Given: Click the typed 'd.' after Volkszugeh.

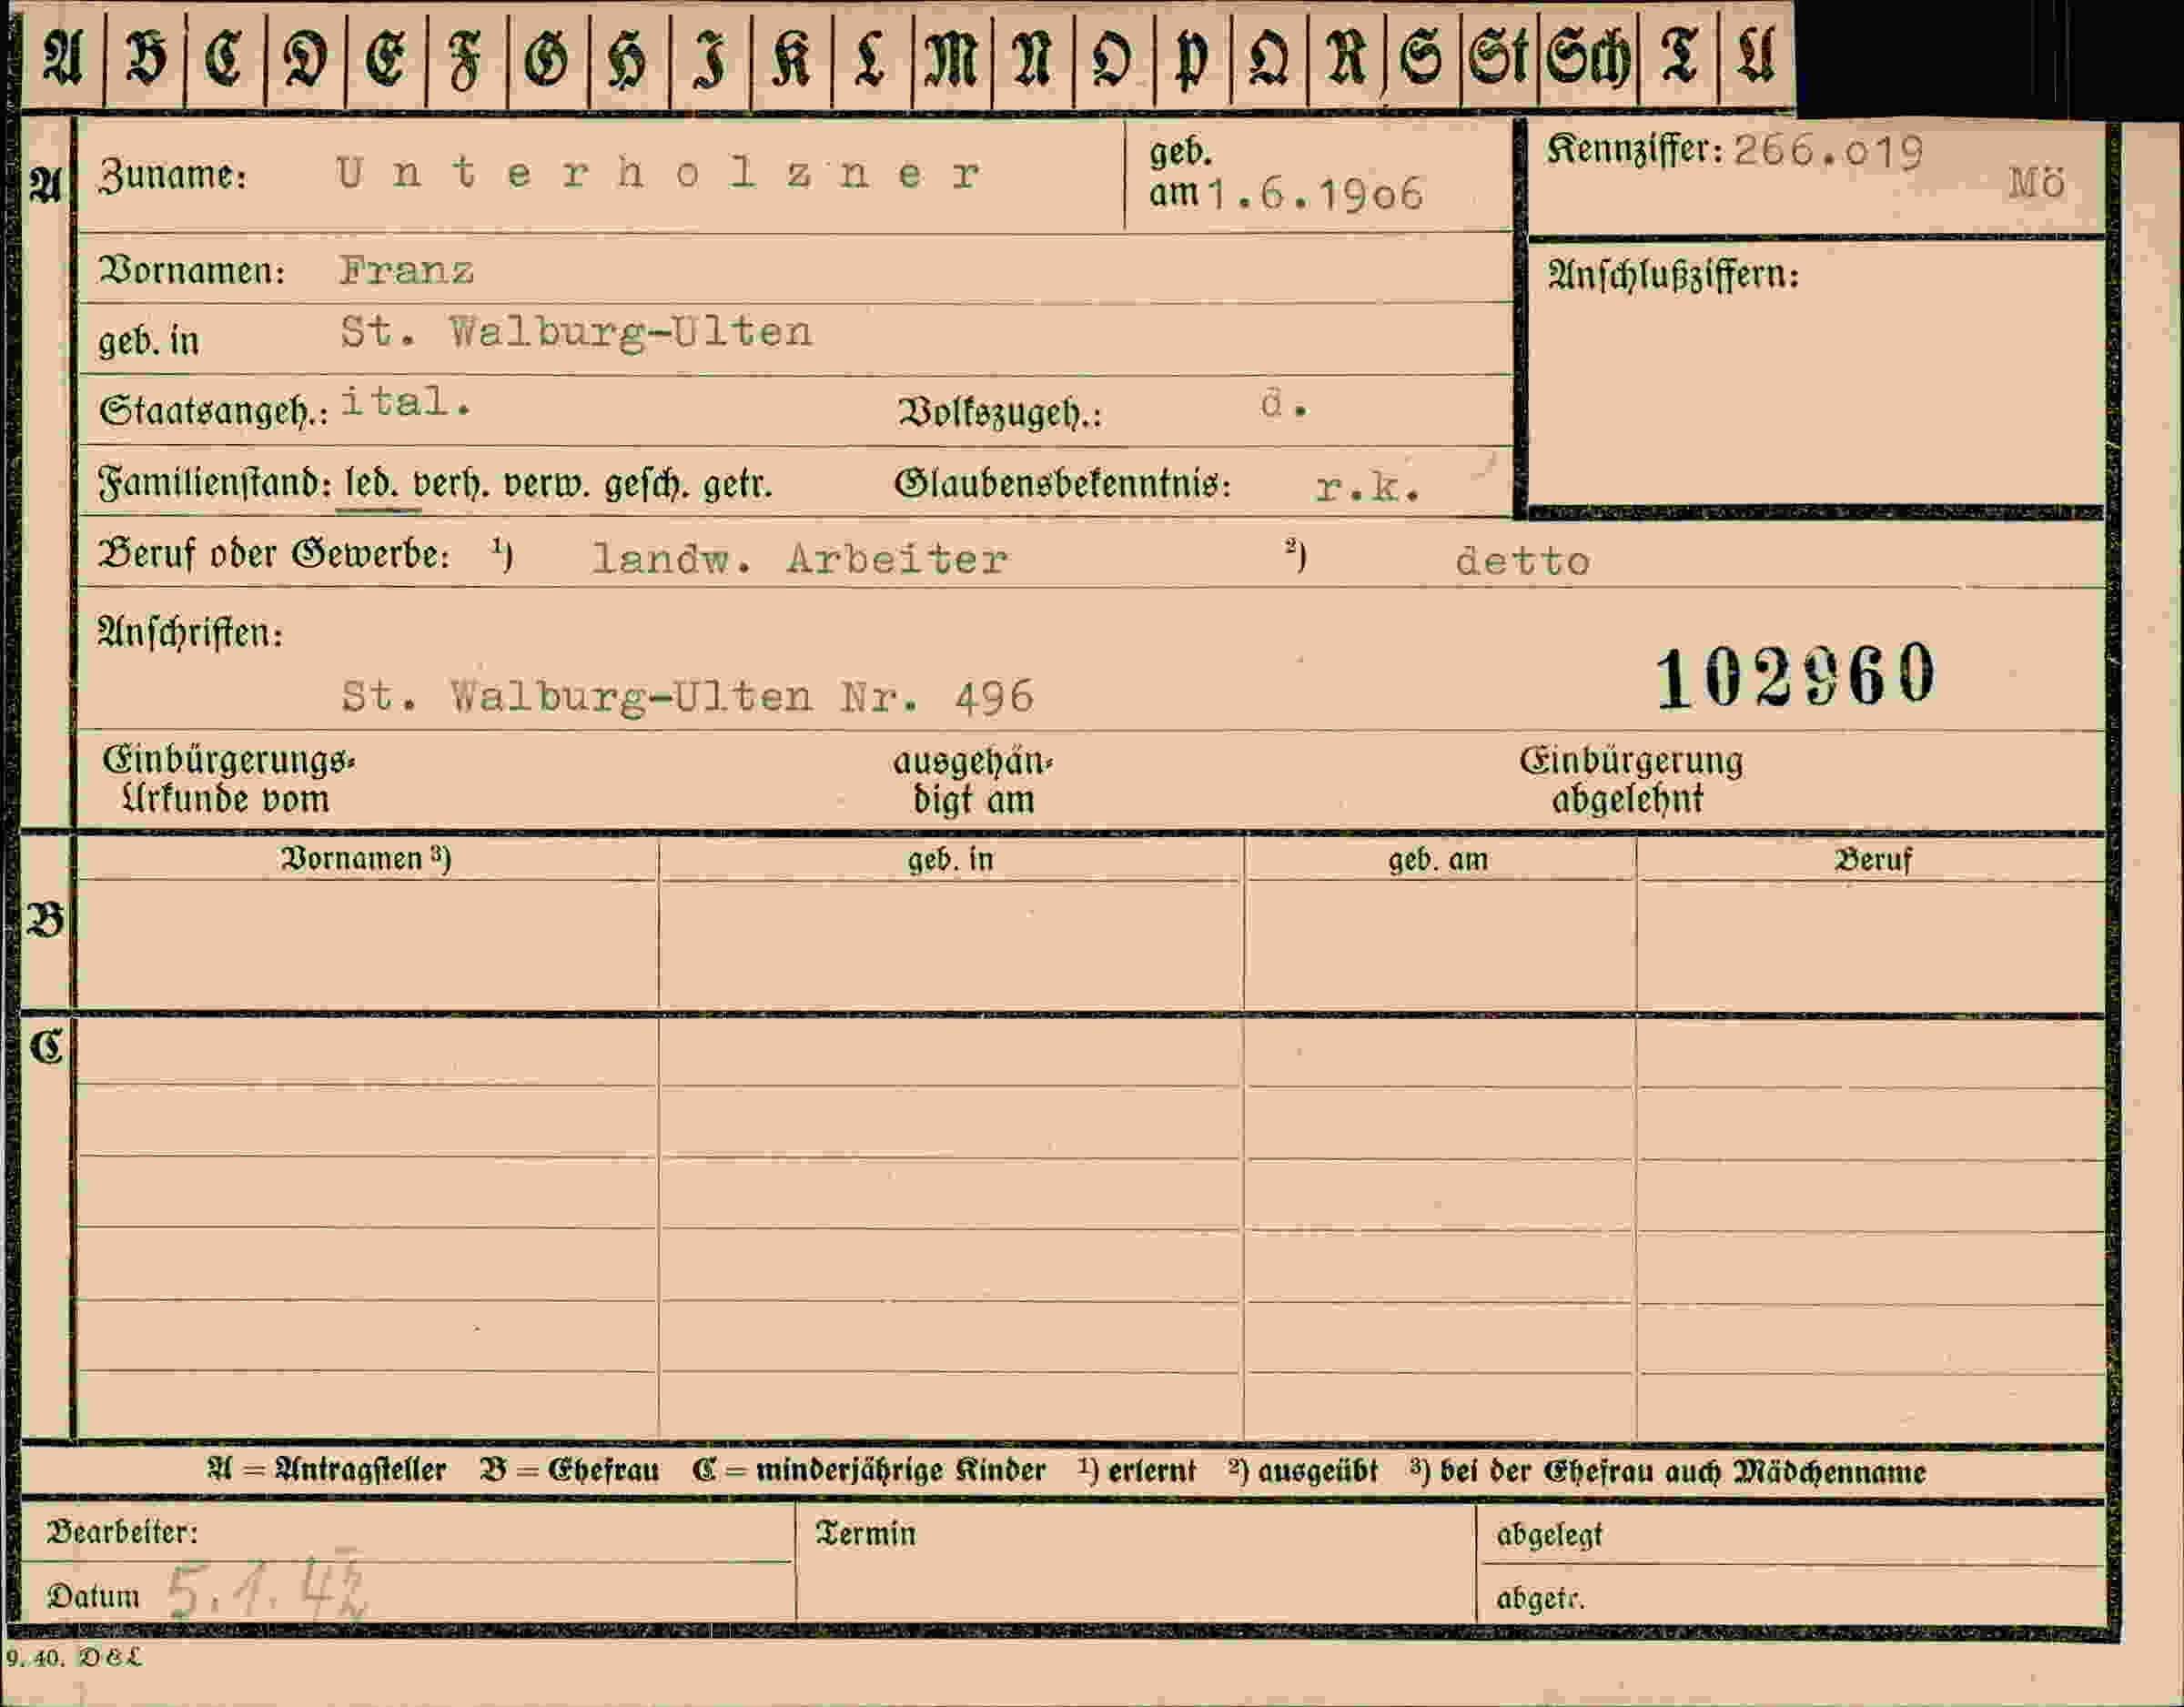Looking at the screenshot, I should pyautogui.click(x=1284, y=404).
